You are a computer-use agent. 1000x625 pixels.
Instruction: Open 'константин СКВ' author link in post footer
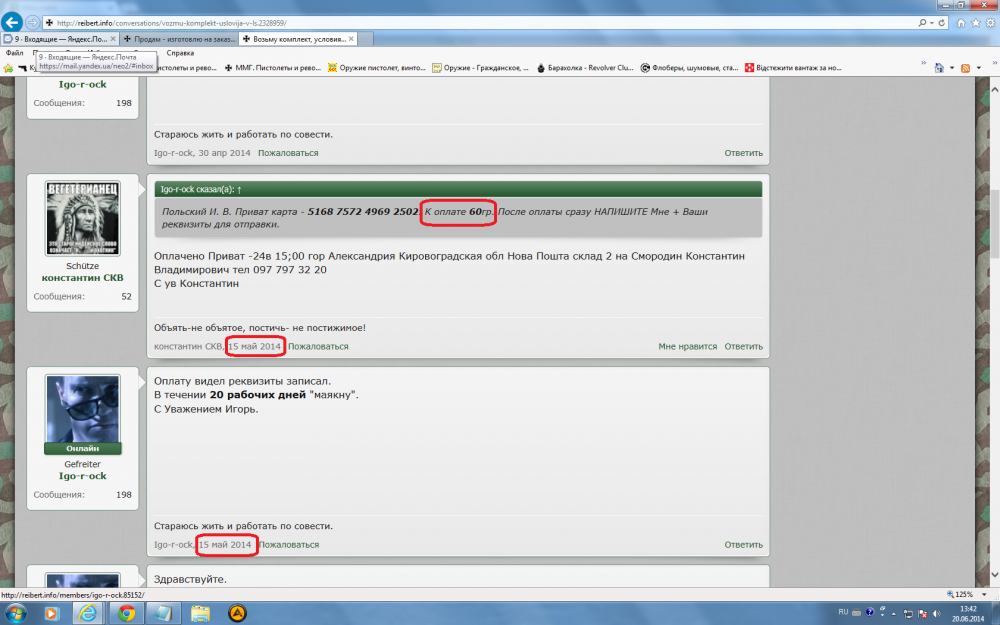[188, 346]
